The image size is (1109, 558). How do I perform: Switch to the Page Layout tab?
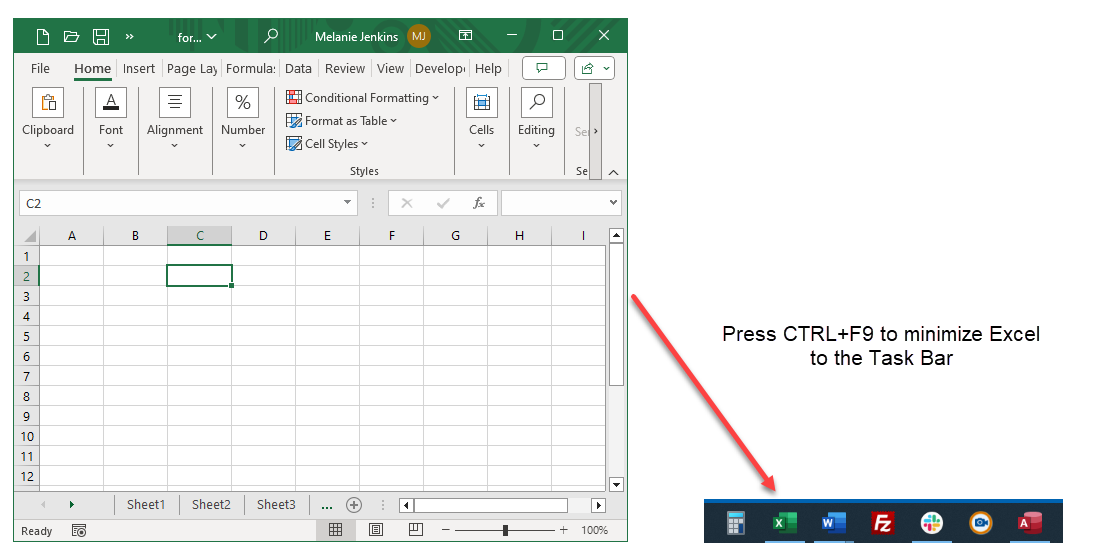tap(192, 69)
